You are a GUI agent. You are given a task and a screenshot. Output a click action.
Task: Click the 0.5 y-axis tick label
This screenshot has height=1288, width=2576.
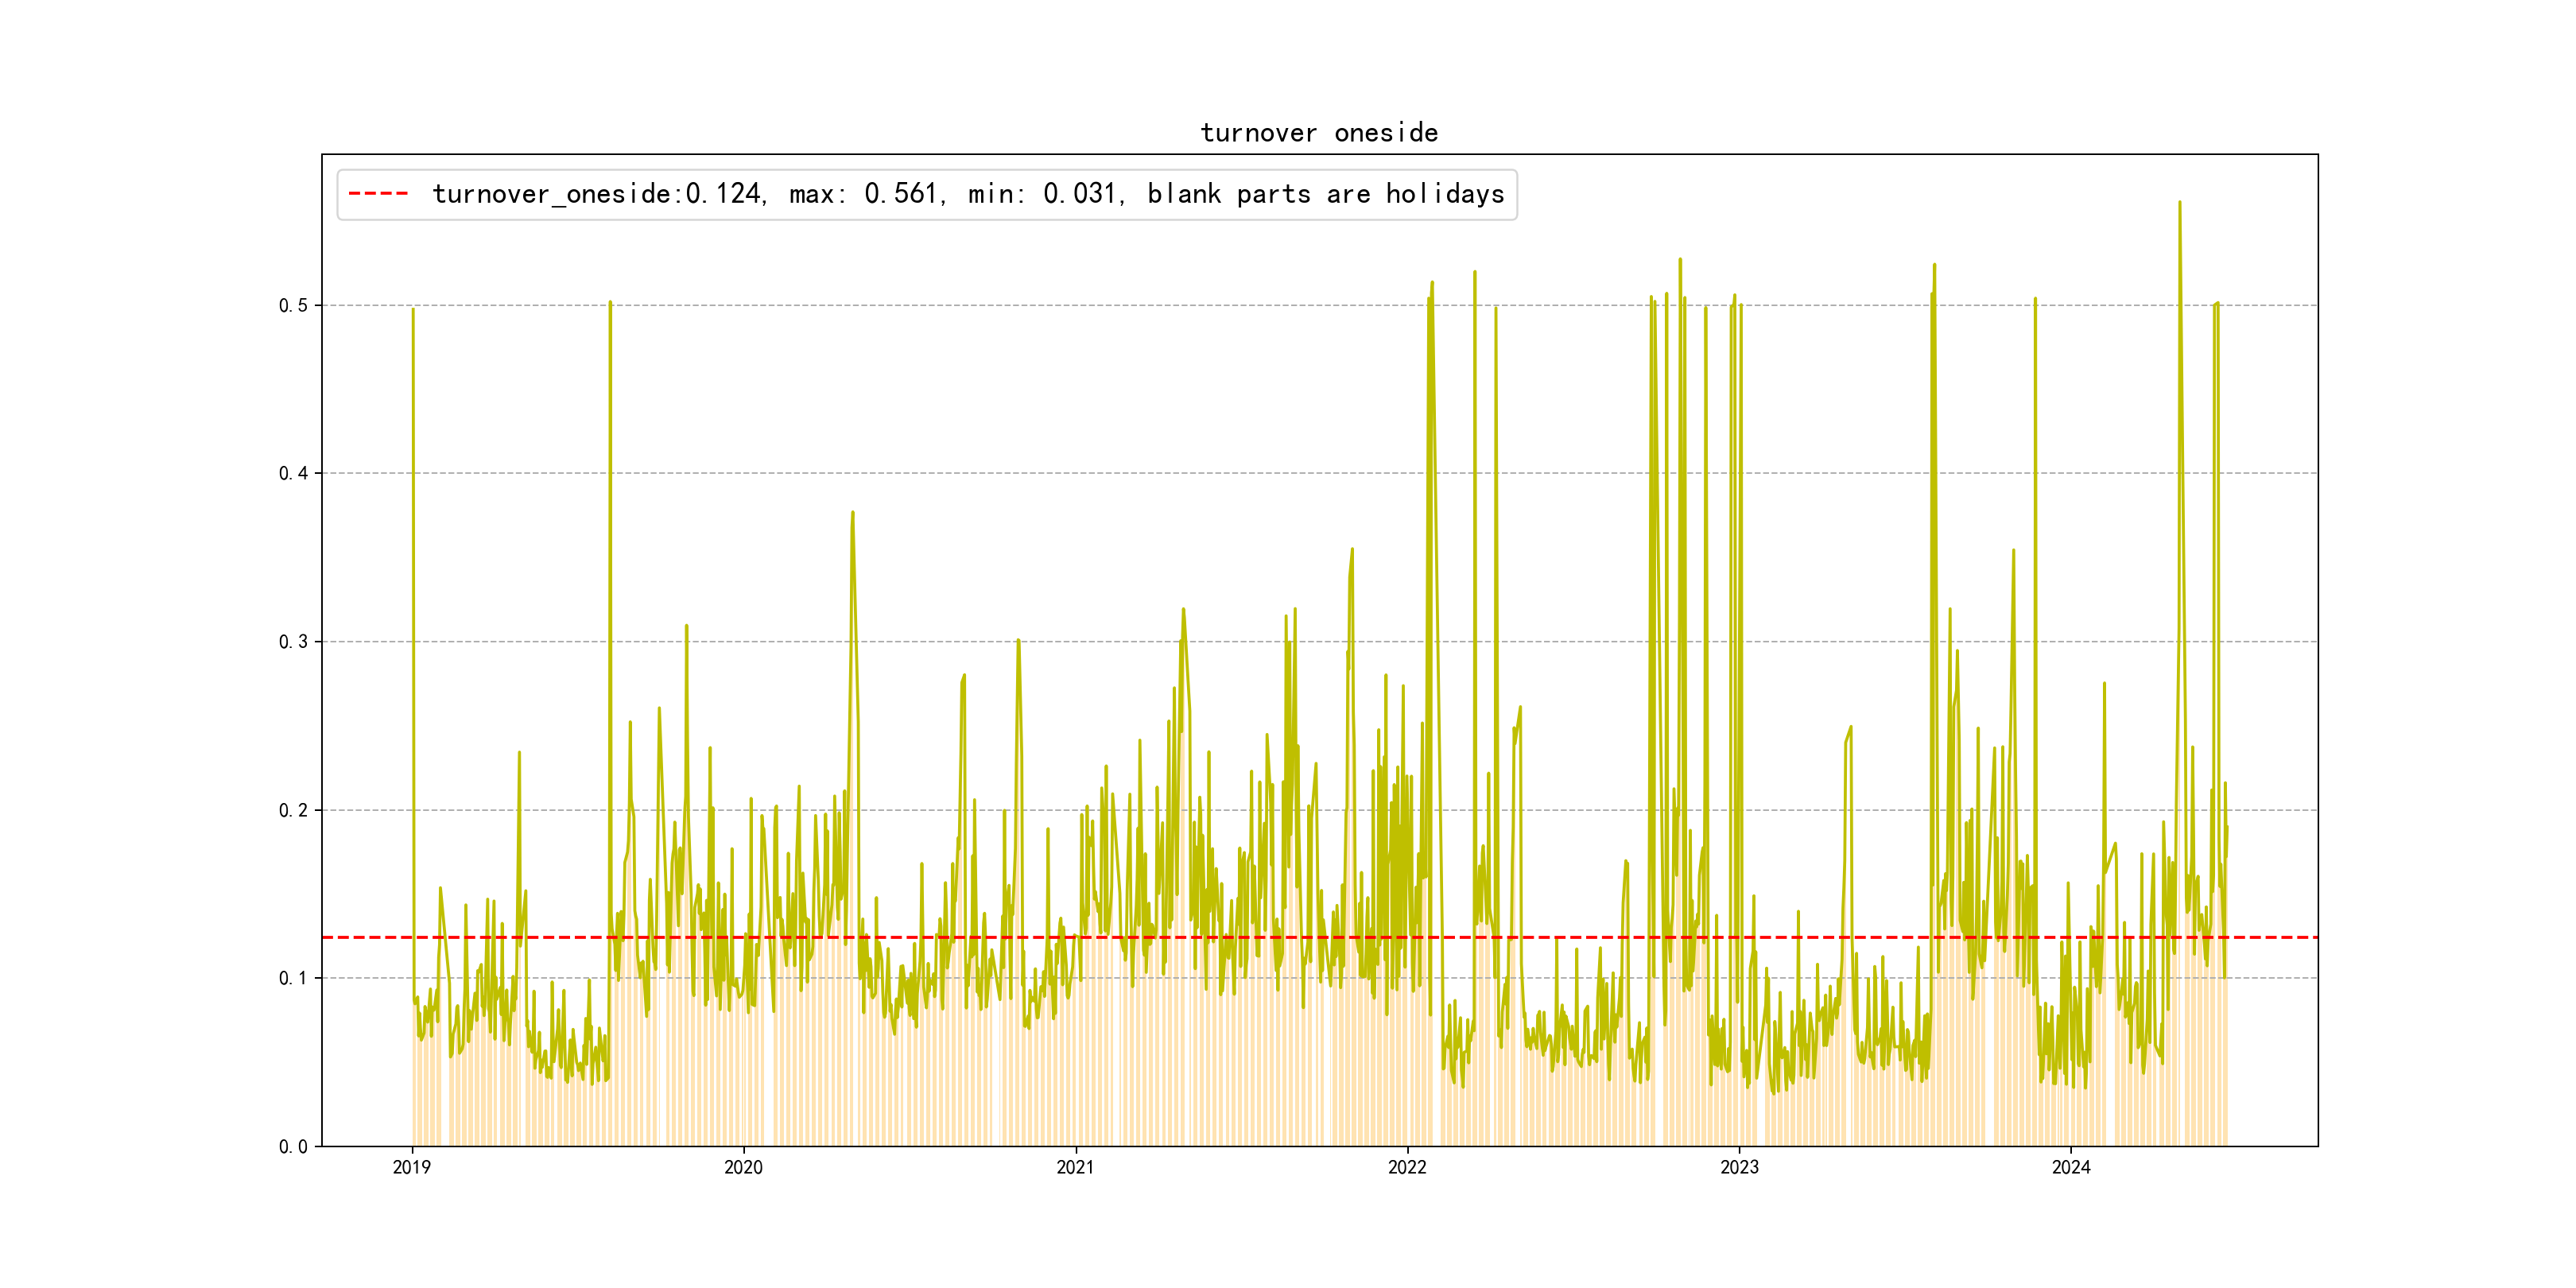point(293,305)
